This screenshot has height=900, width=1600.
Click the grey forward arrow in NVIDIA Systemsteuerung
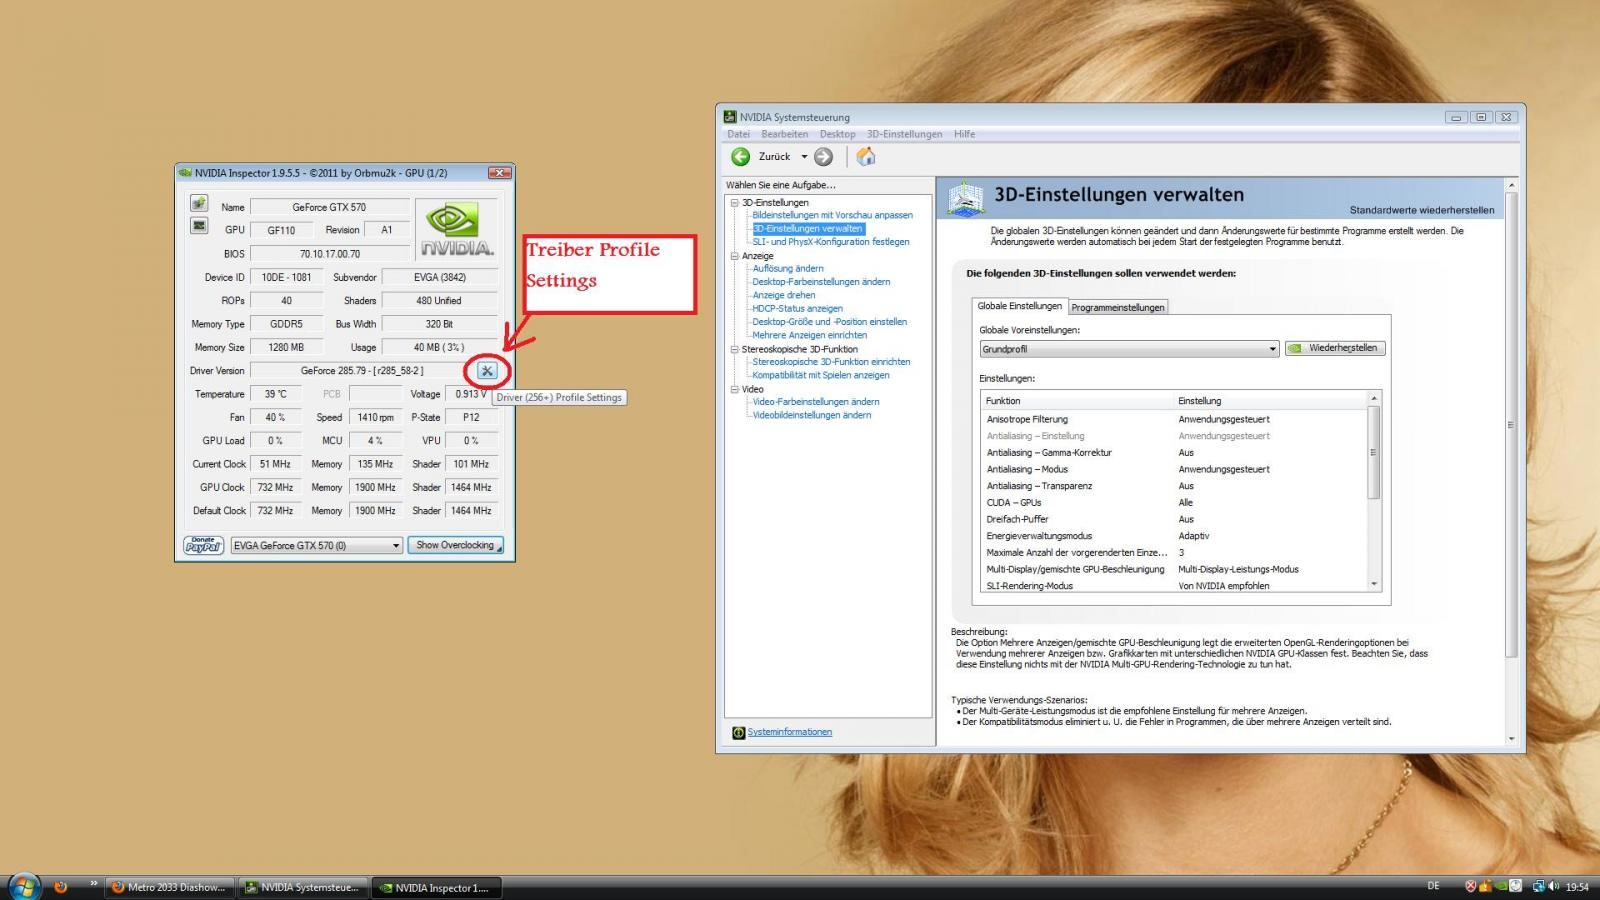(823, 156)
